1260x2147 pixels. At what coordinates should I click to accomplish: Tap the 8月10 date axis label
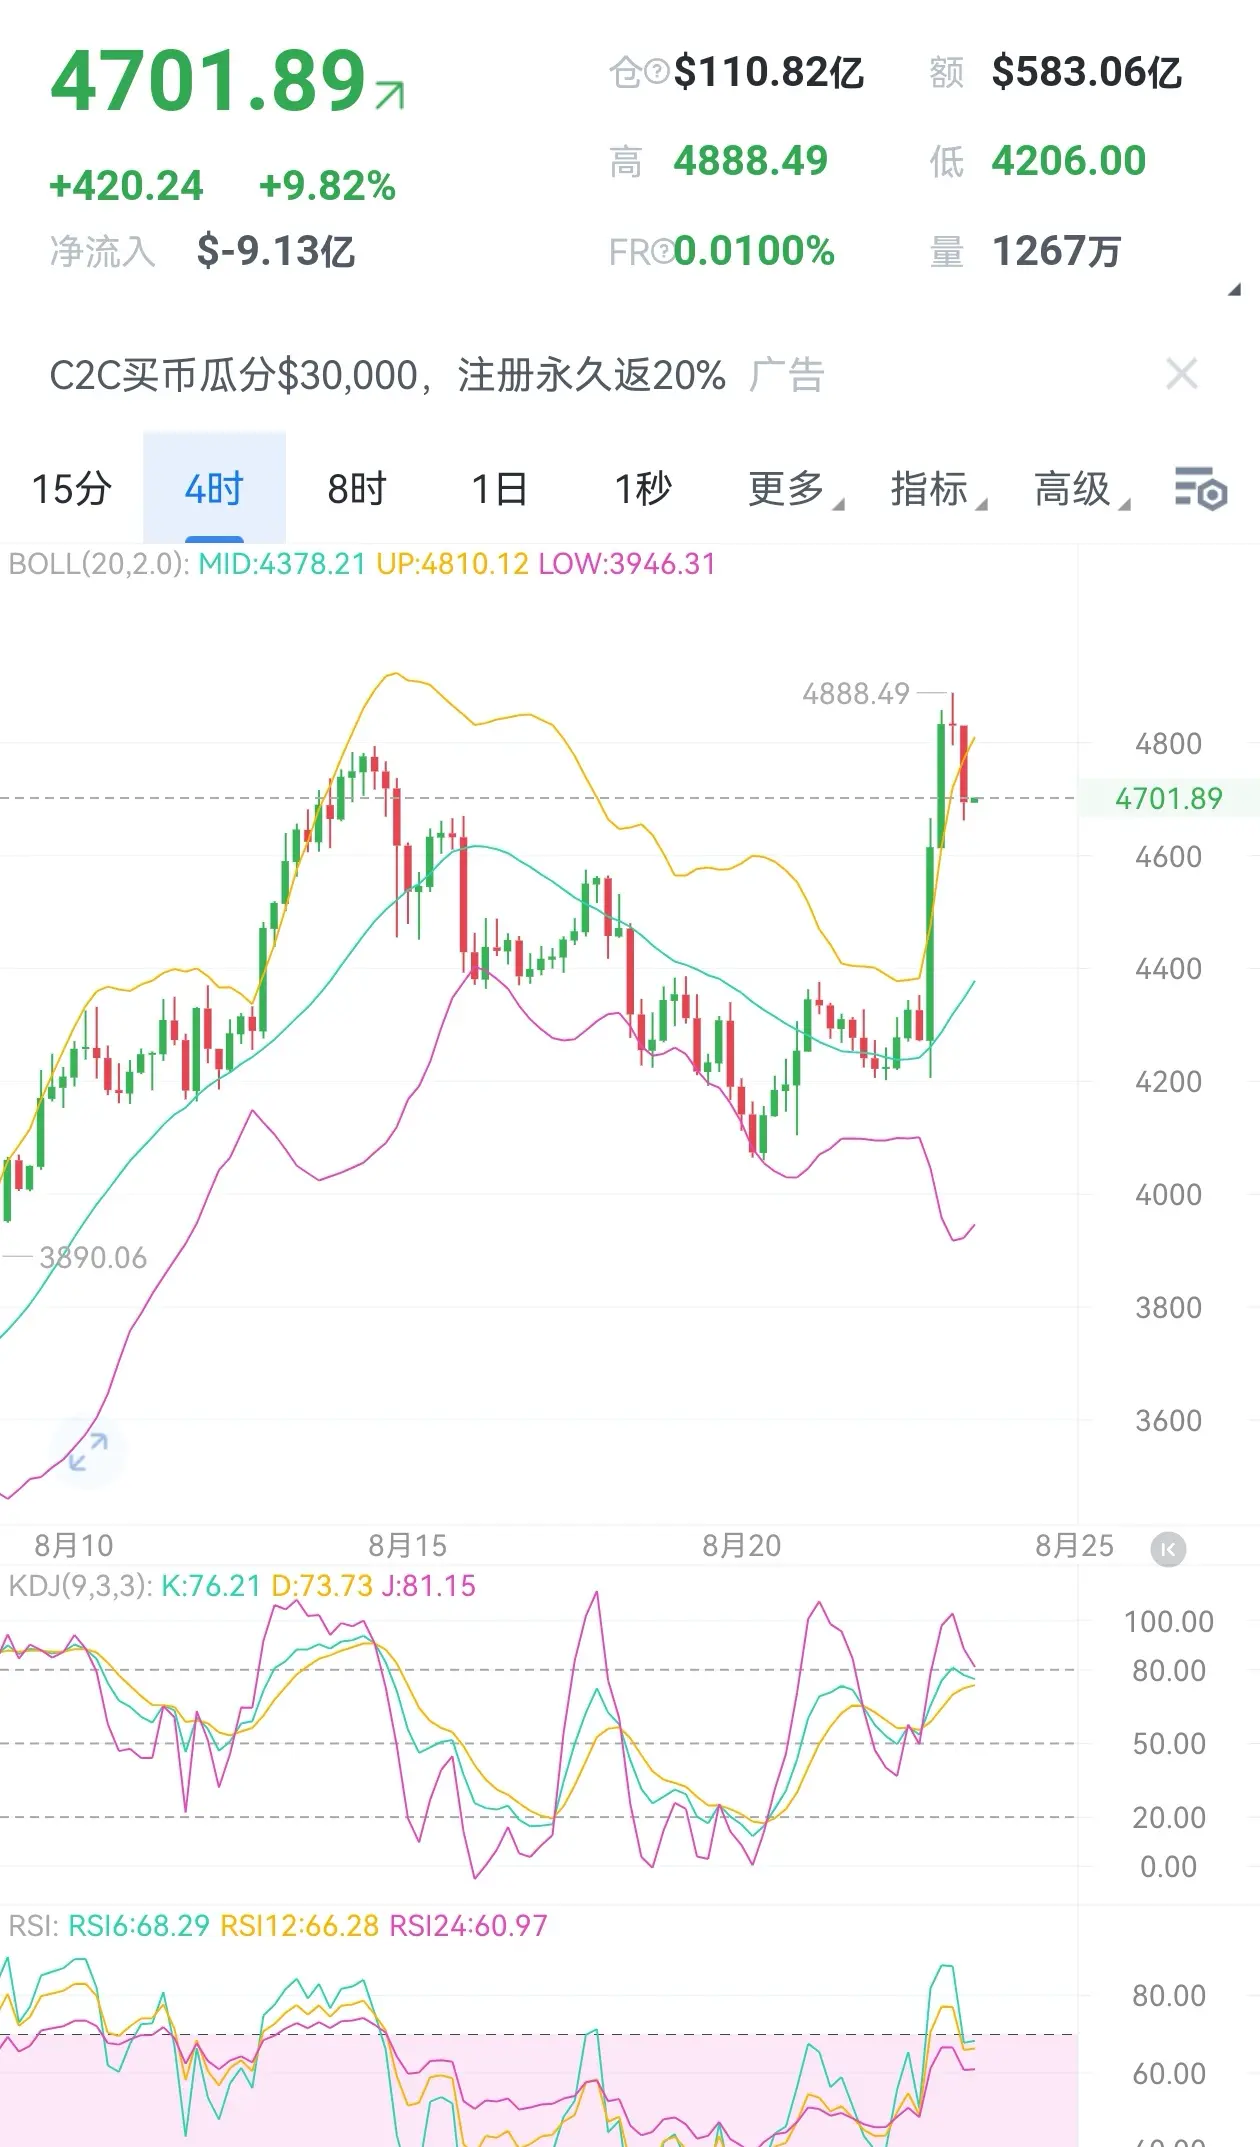tap(74, 1546)
